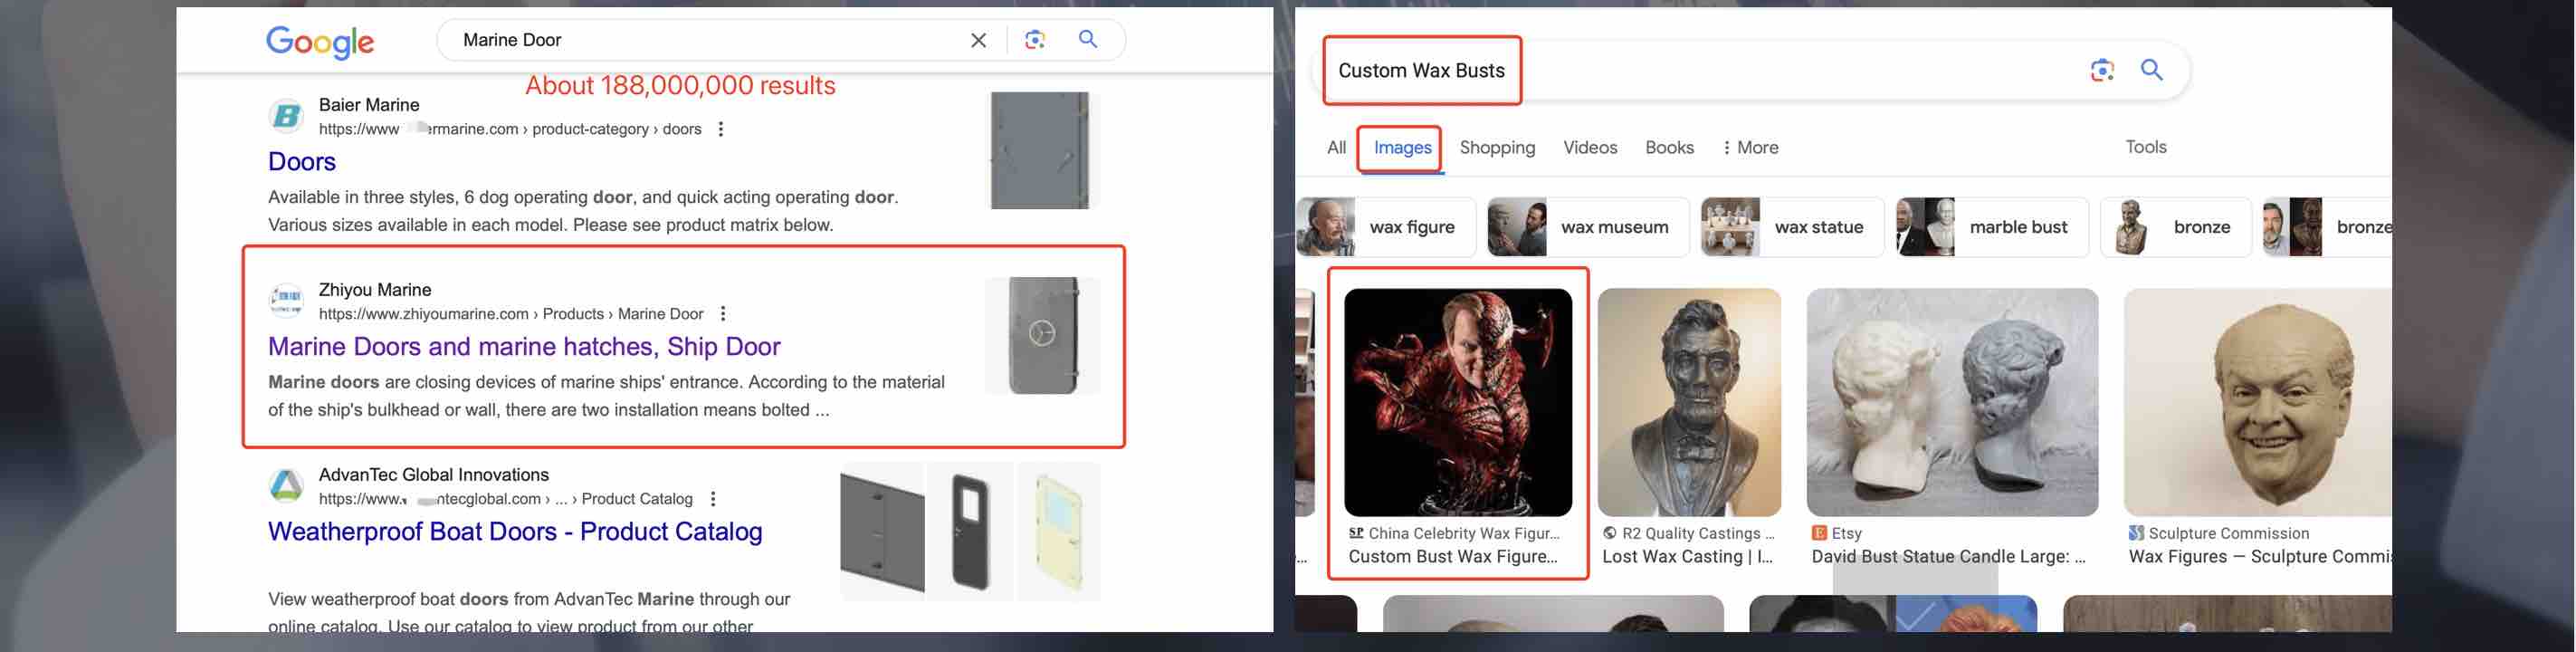This screenshot has width=2576, height=652.
Task: Select the wax figure suggestion chip
Action: [1386, 227]
